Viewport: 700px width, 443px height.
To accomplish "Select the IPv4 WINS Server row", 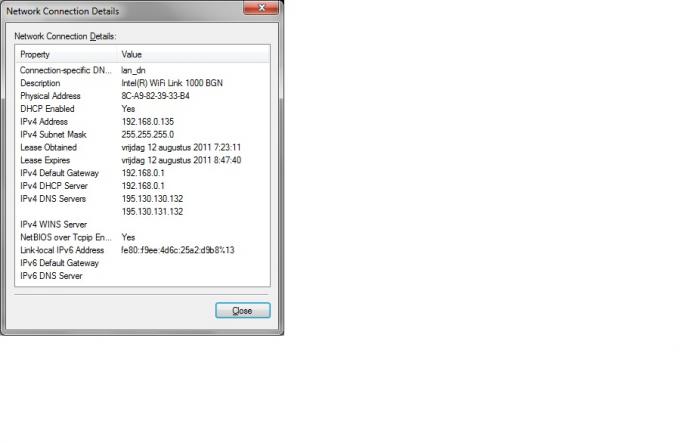I will (142, 225).
